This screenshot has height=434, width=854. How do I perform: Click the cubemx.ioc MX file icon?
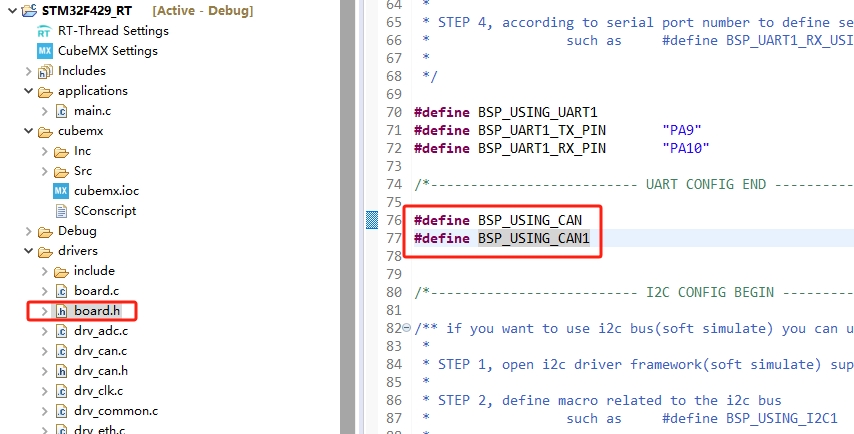[61, 191]
